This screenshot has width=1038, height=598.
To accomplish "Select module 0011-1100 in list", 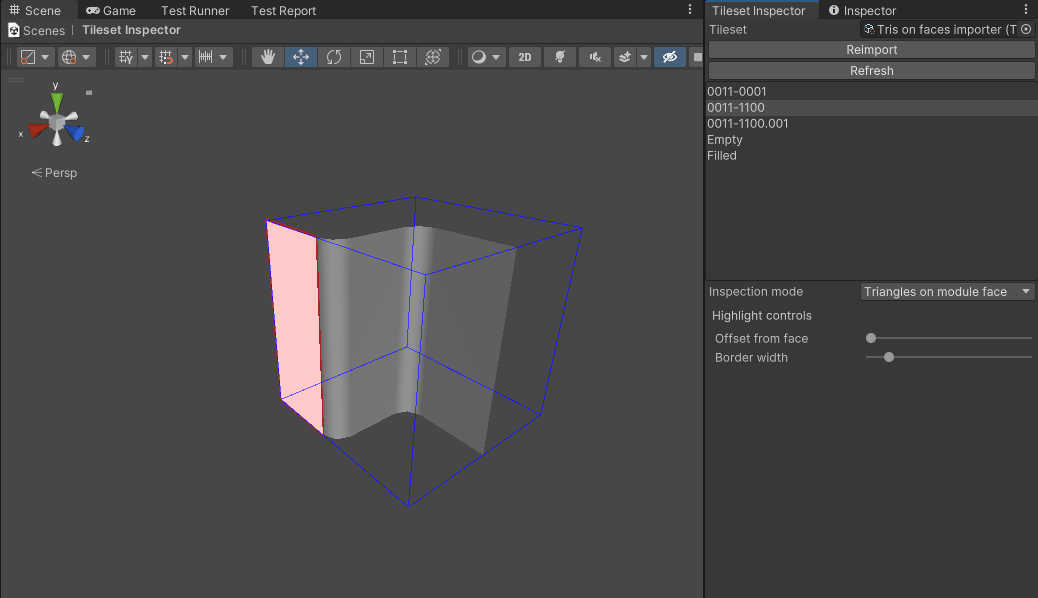I will pos(871,107).
